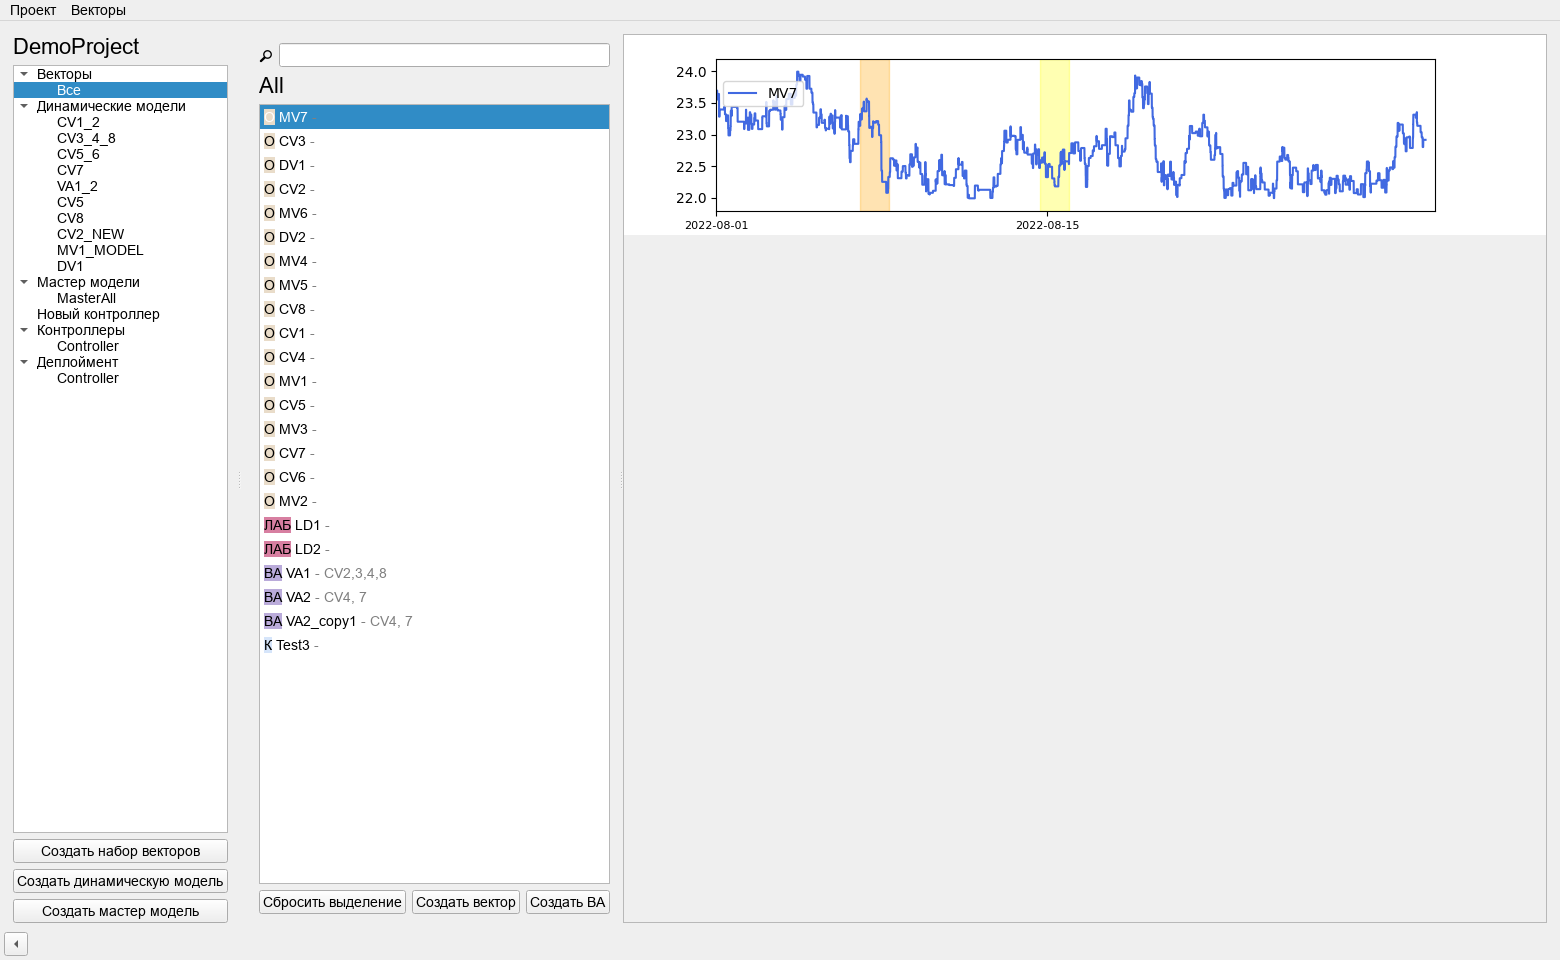Collapse the Динамические модели tree node
The width and height of the screenshot is (1560, 960).
(x=24, y=106)
